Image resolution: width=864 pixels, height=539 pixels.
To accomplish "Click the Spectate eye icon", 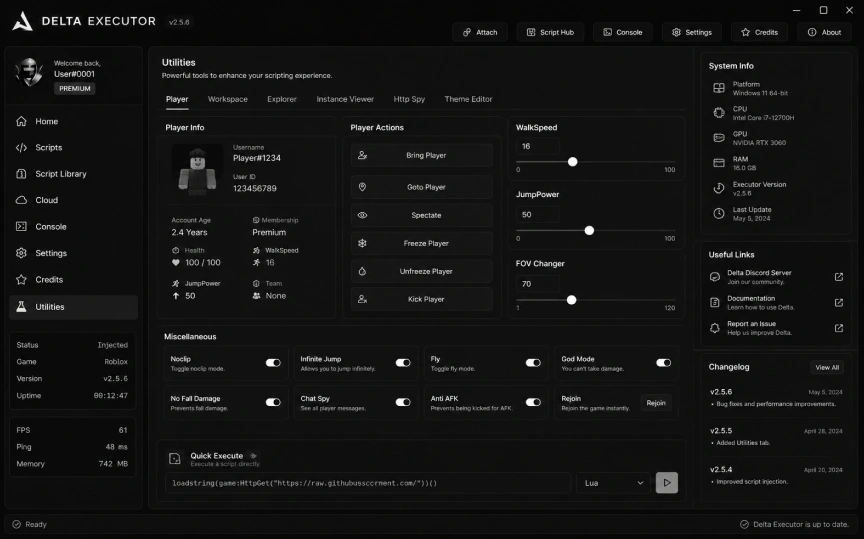I will pyautogui.click(x=362, y=215).
